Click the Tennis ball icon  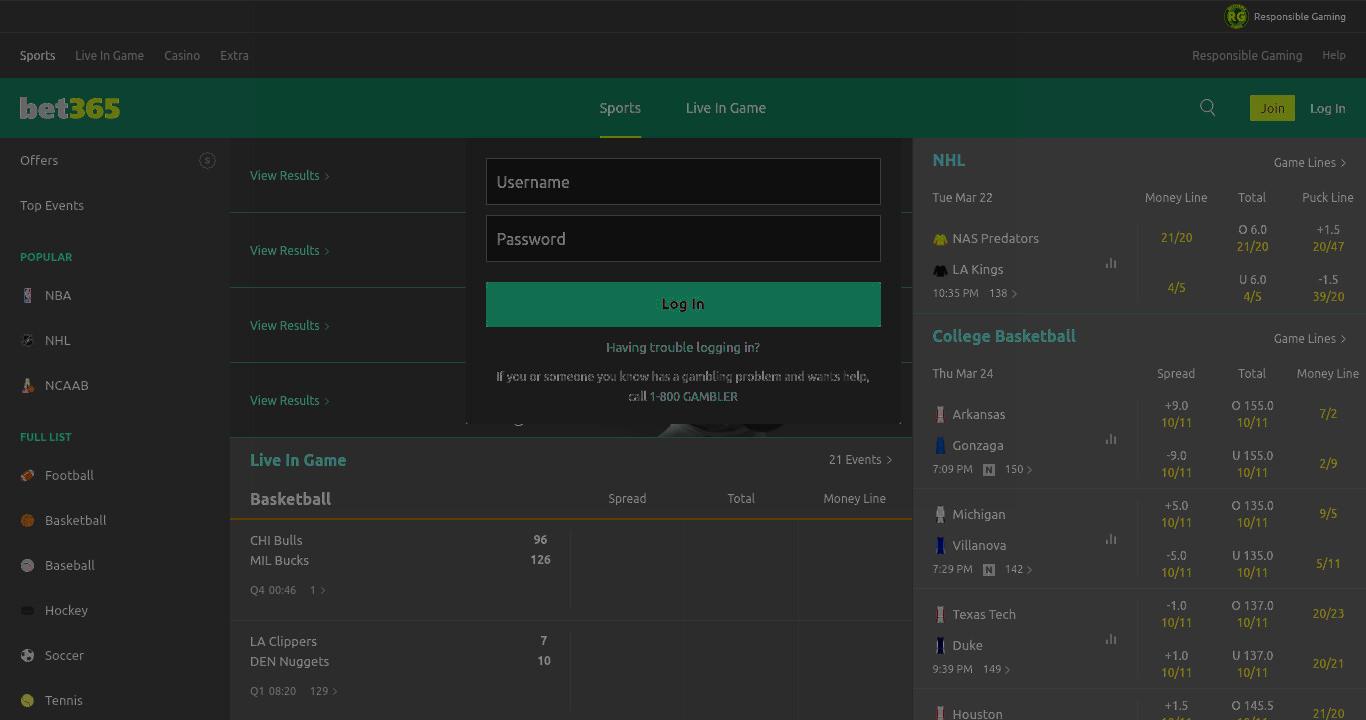(x=27, y=700)
